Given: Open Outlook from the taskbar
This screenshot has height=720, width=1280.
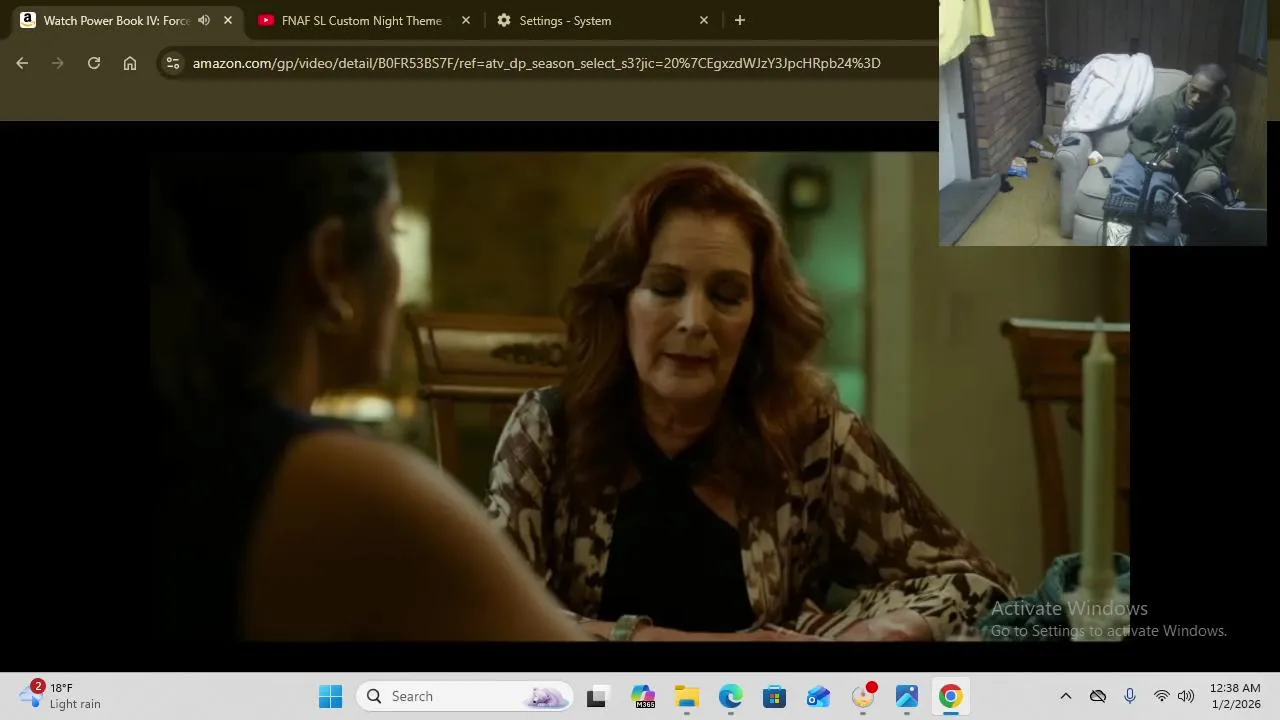Looking at the screenshot, I should click(819, 696).
